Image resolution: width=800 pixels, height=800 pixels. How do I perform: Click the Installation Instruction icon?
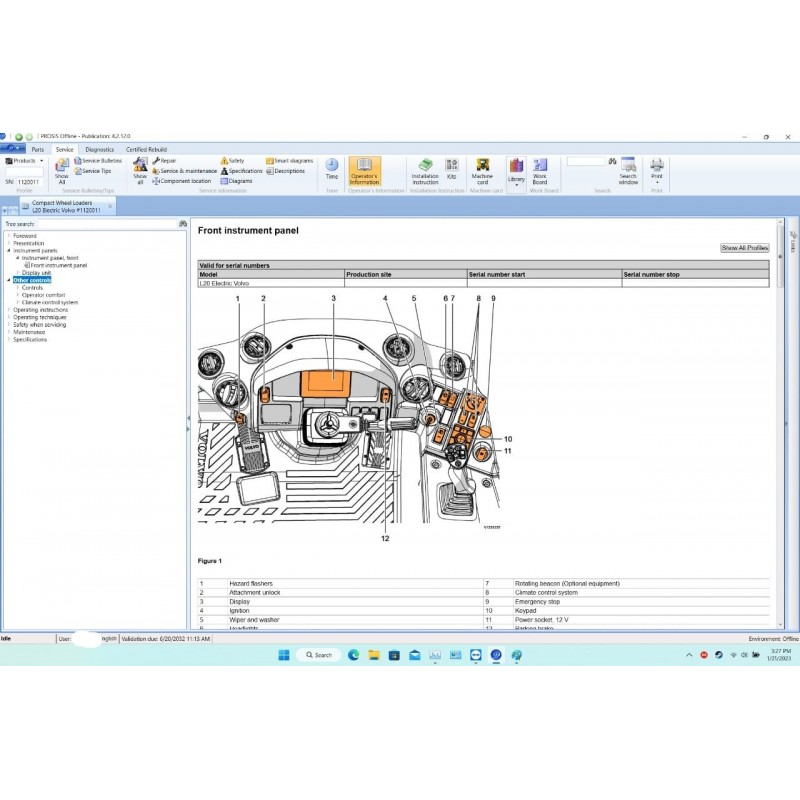tap(424, 172)
